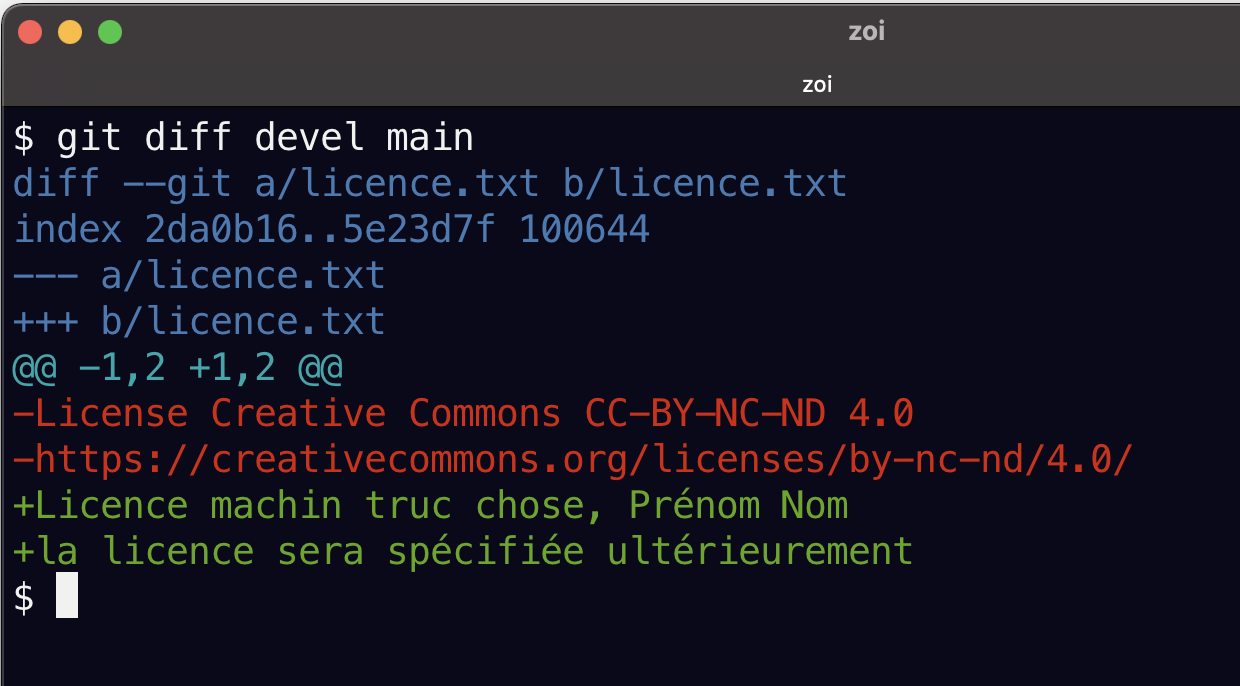Click the red close window button
1240x686 pixels.
pos(30,32)
